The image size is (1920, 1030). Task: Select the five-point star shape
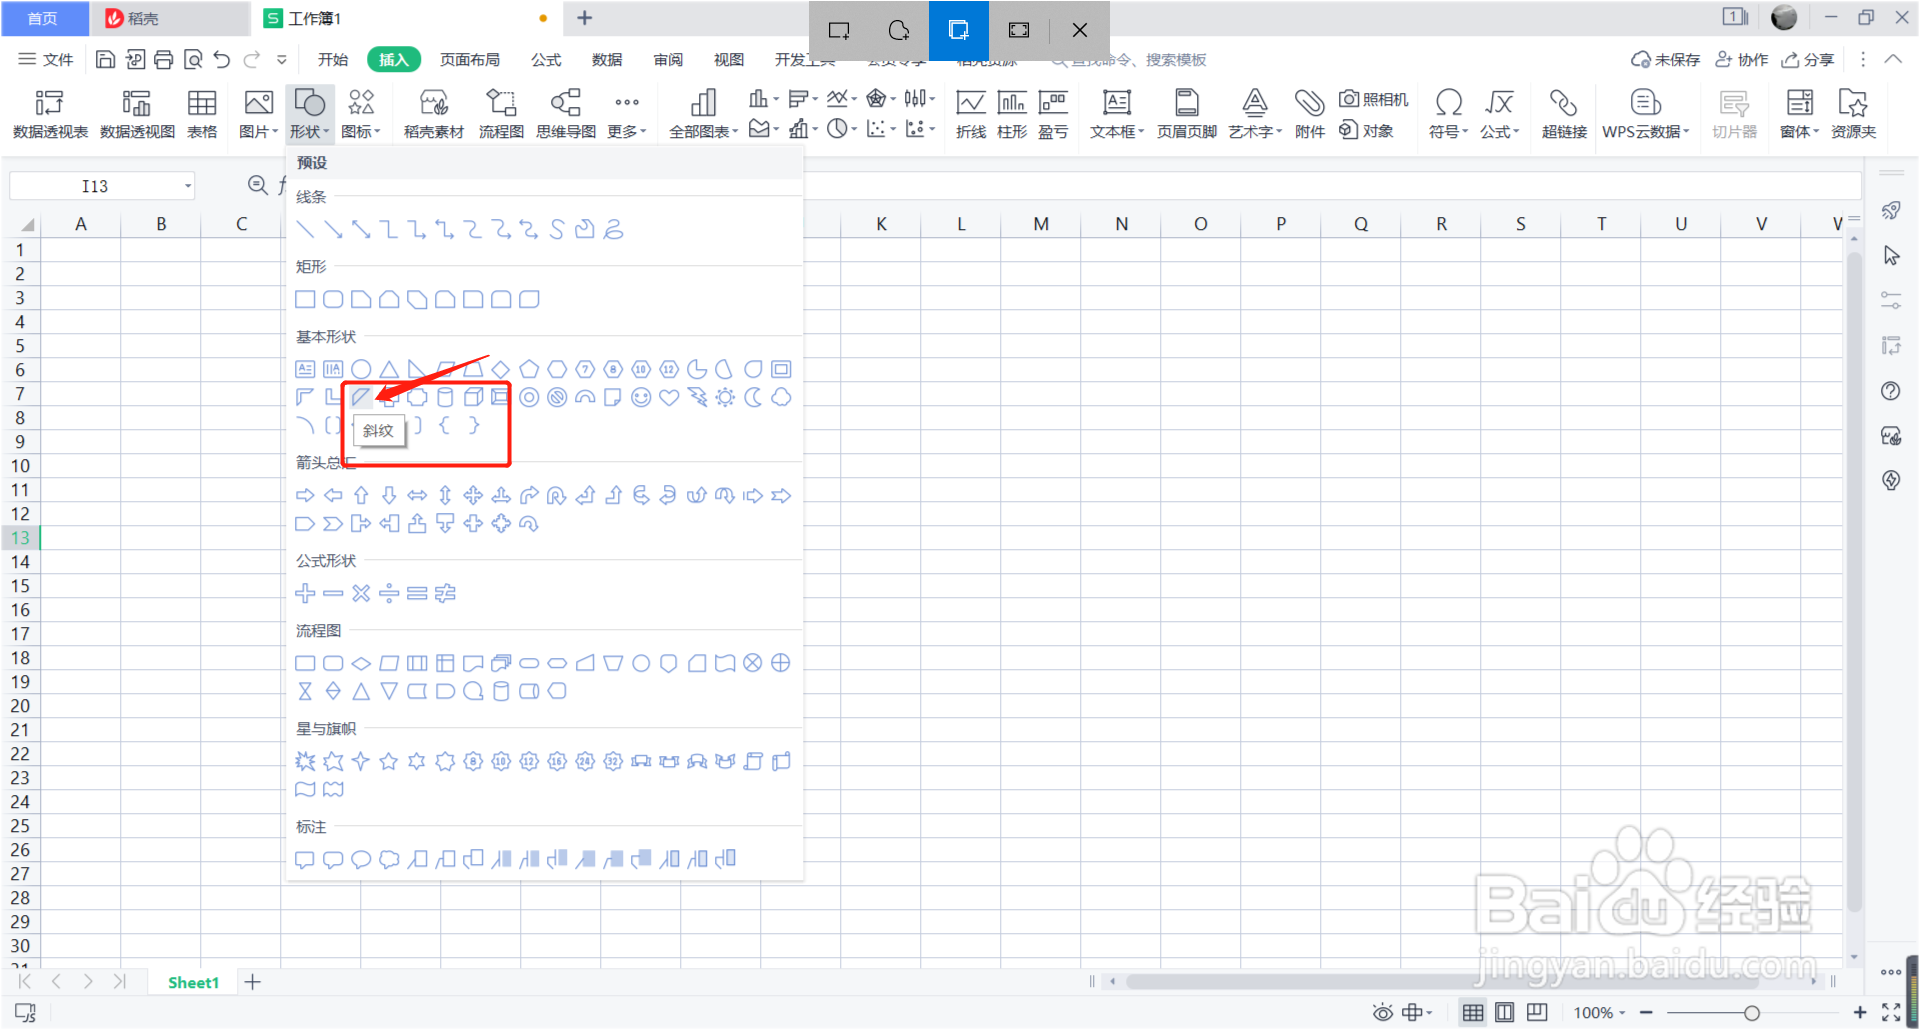[x=389, y=761]
